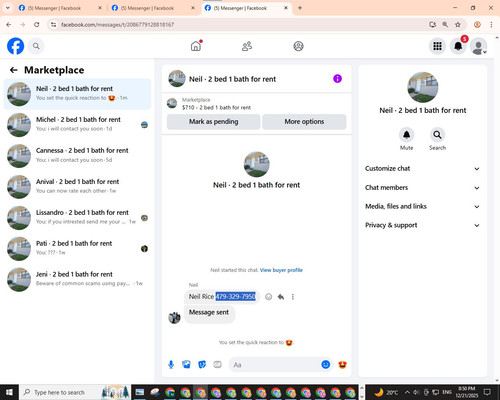Open the Friends icon in top navigation

247,46
